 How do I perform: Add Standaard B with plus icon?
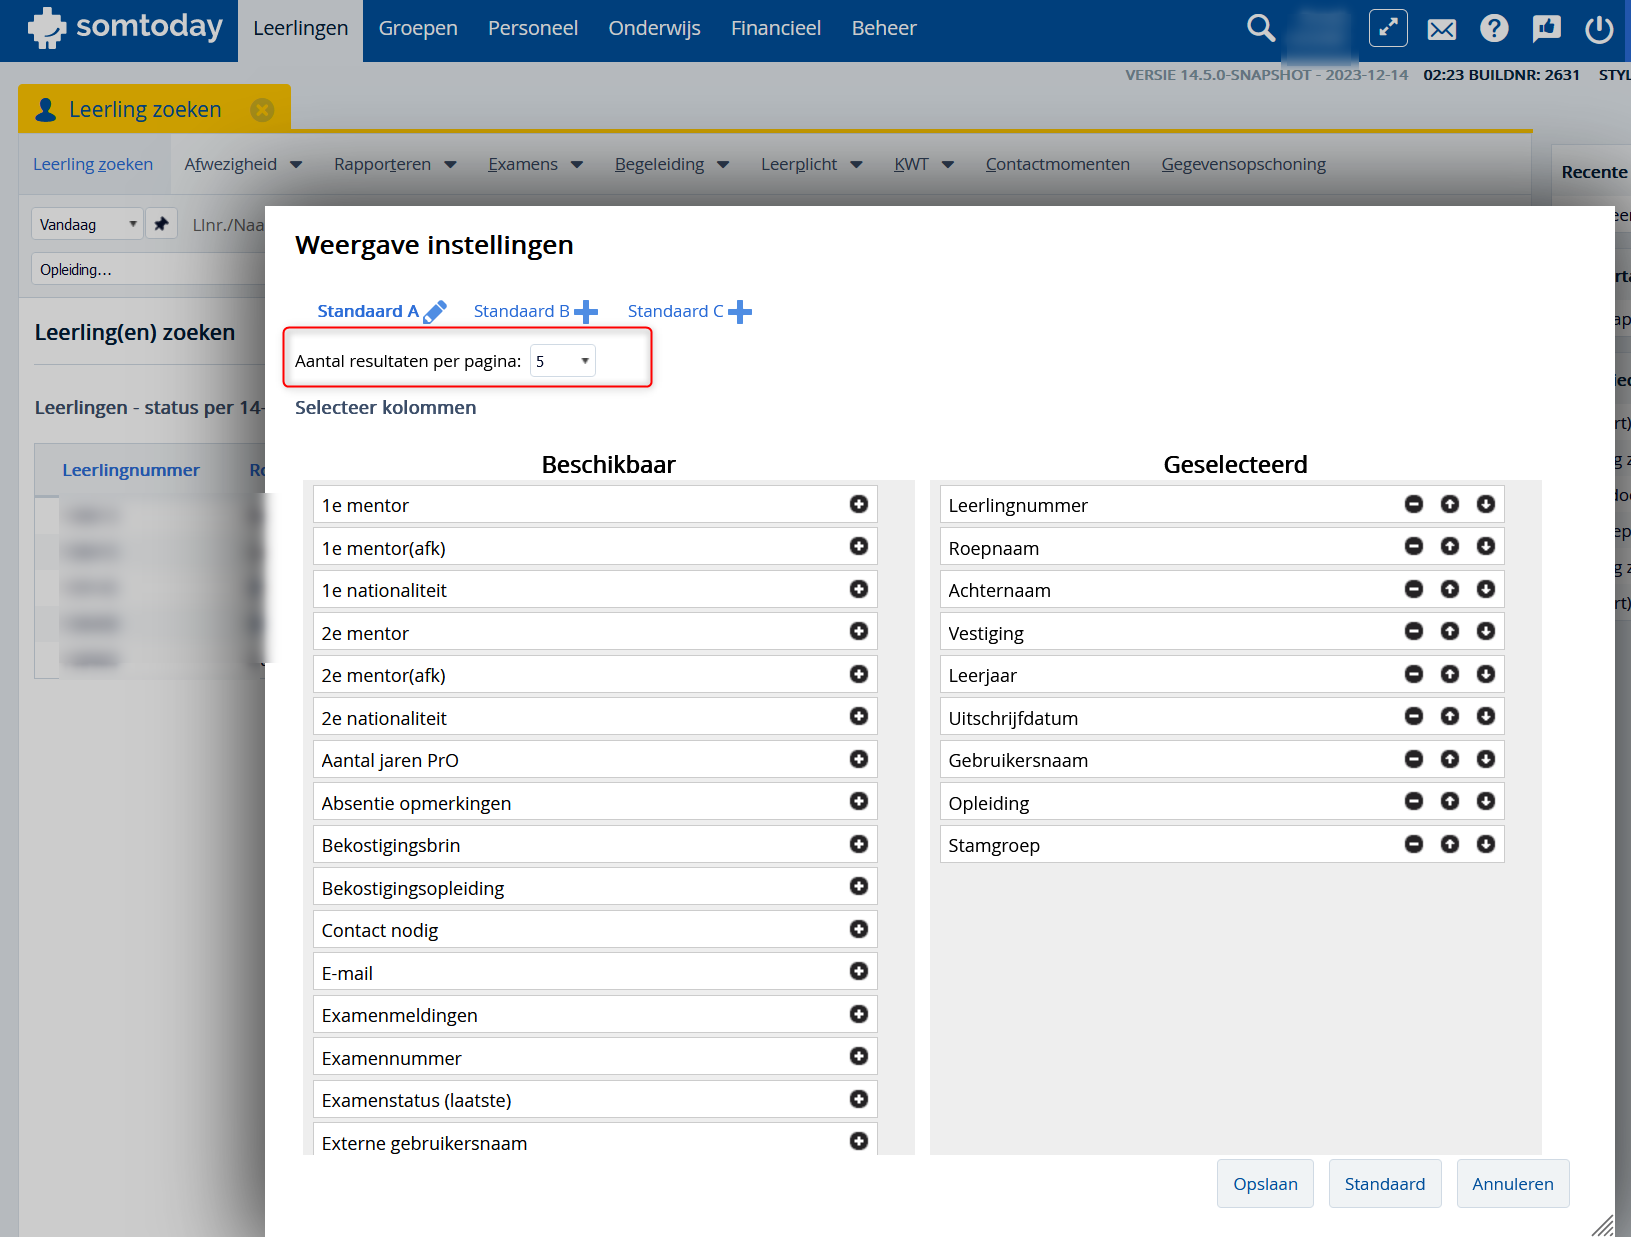pyautogui.click(x=586, y=312)
